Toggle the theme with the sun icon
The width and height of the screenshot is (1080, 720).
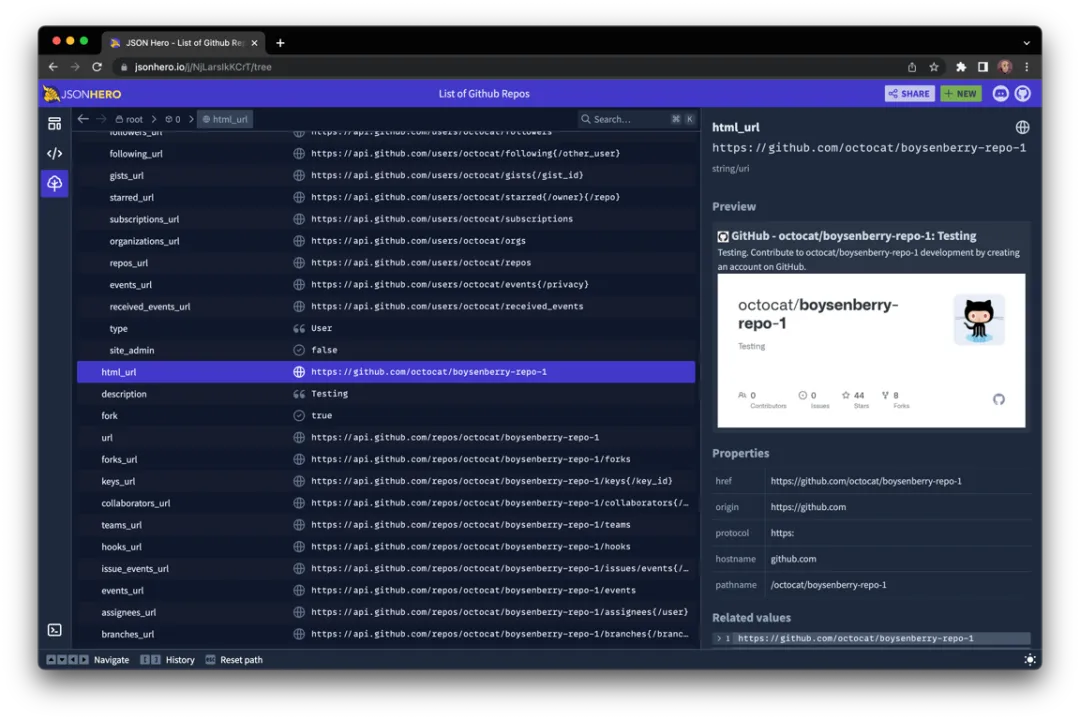click(1030, 659)
